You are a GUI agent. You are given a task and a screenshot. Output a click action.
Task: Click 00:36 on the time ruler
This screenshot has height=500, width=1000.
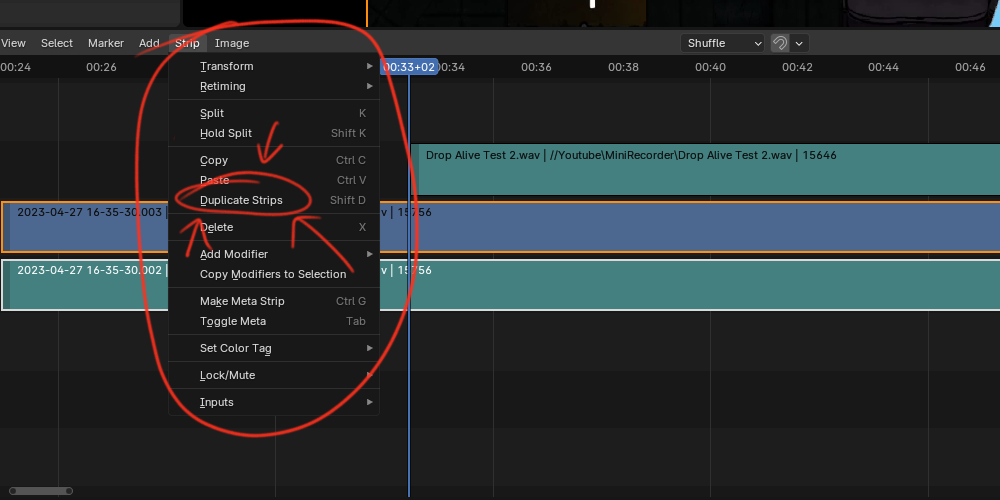[536, 67]
